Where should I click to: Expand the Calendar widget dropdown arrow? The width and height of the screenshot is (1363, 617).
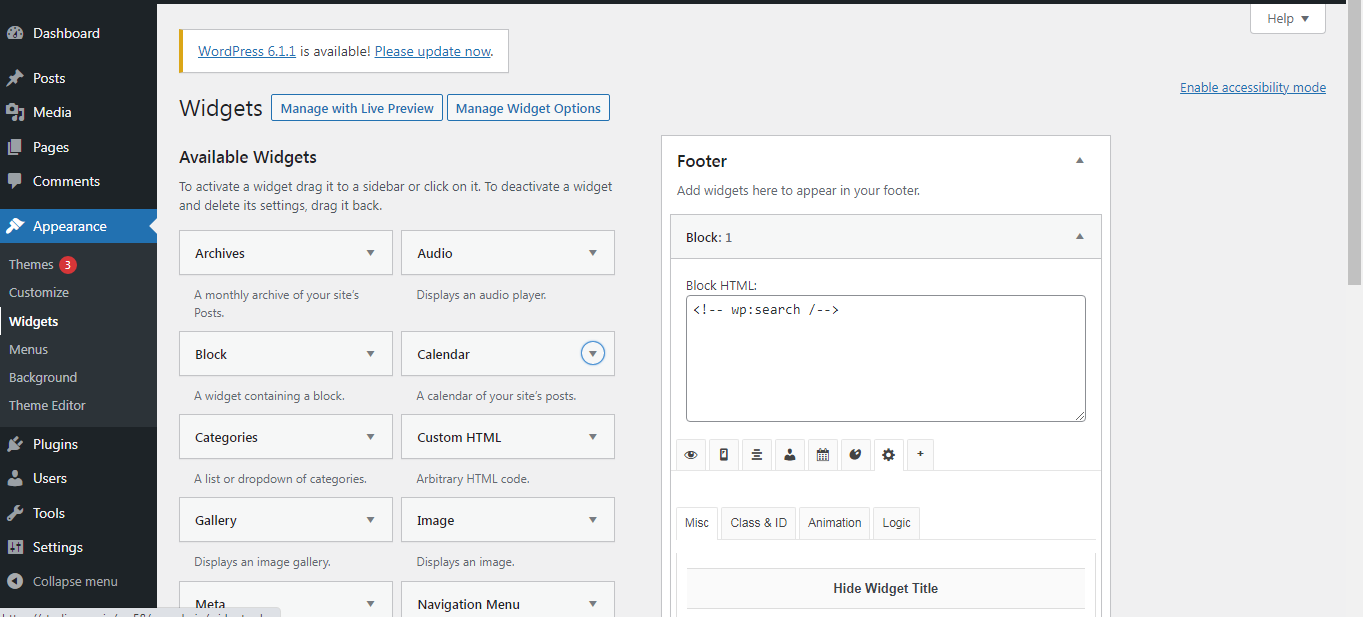point(593,354)
